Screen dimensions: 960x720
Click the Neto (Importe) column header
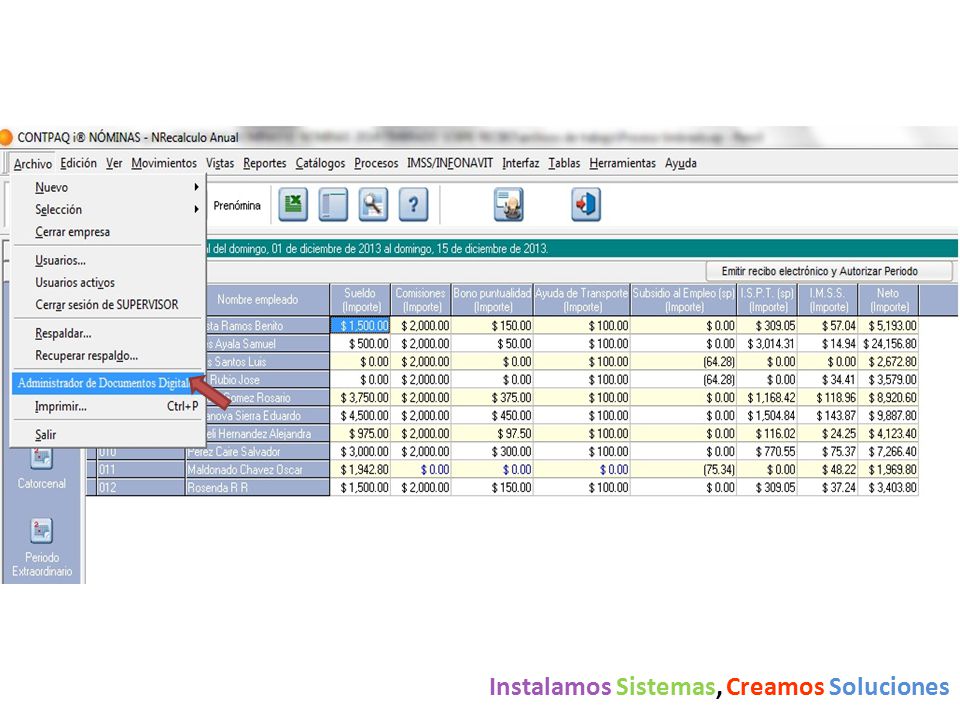pyautogui.click(x=888, y=300)
